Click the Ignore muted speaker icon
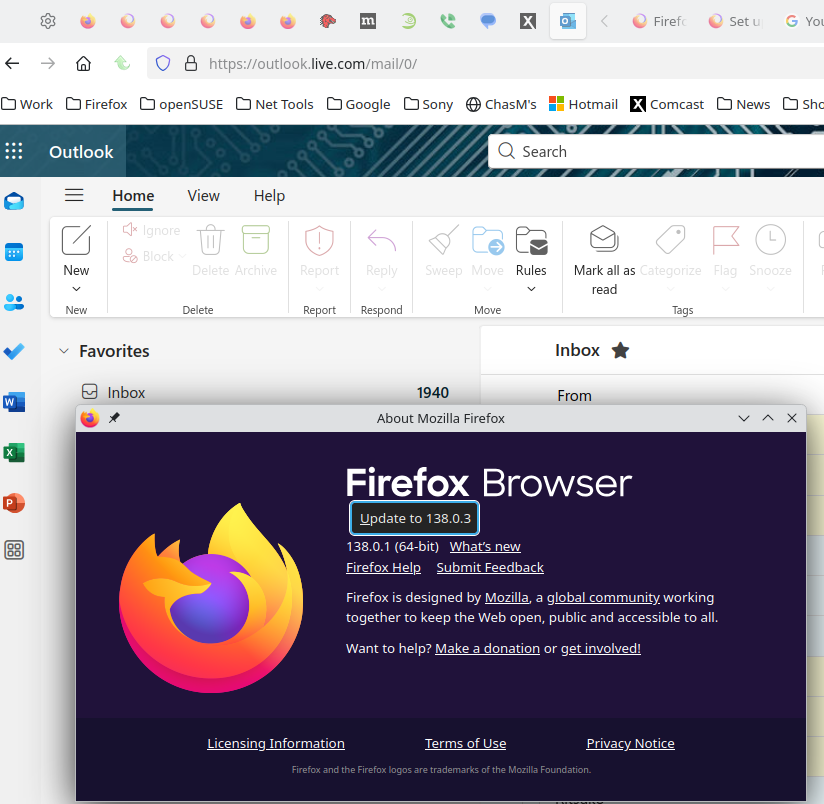 pos(130,230)
